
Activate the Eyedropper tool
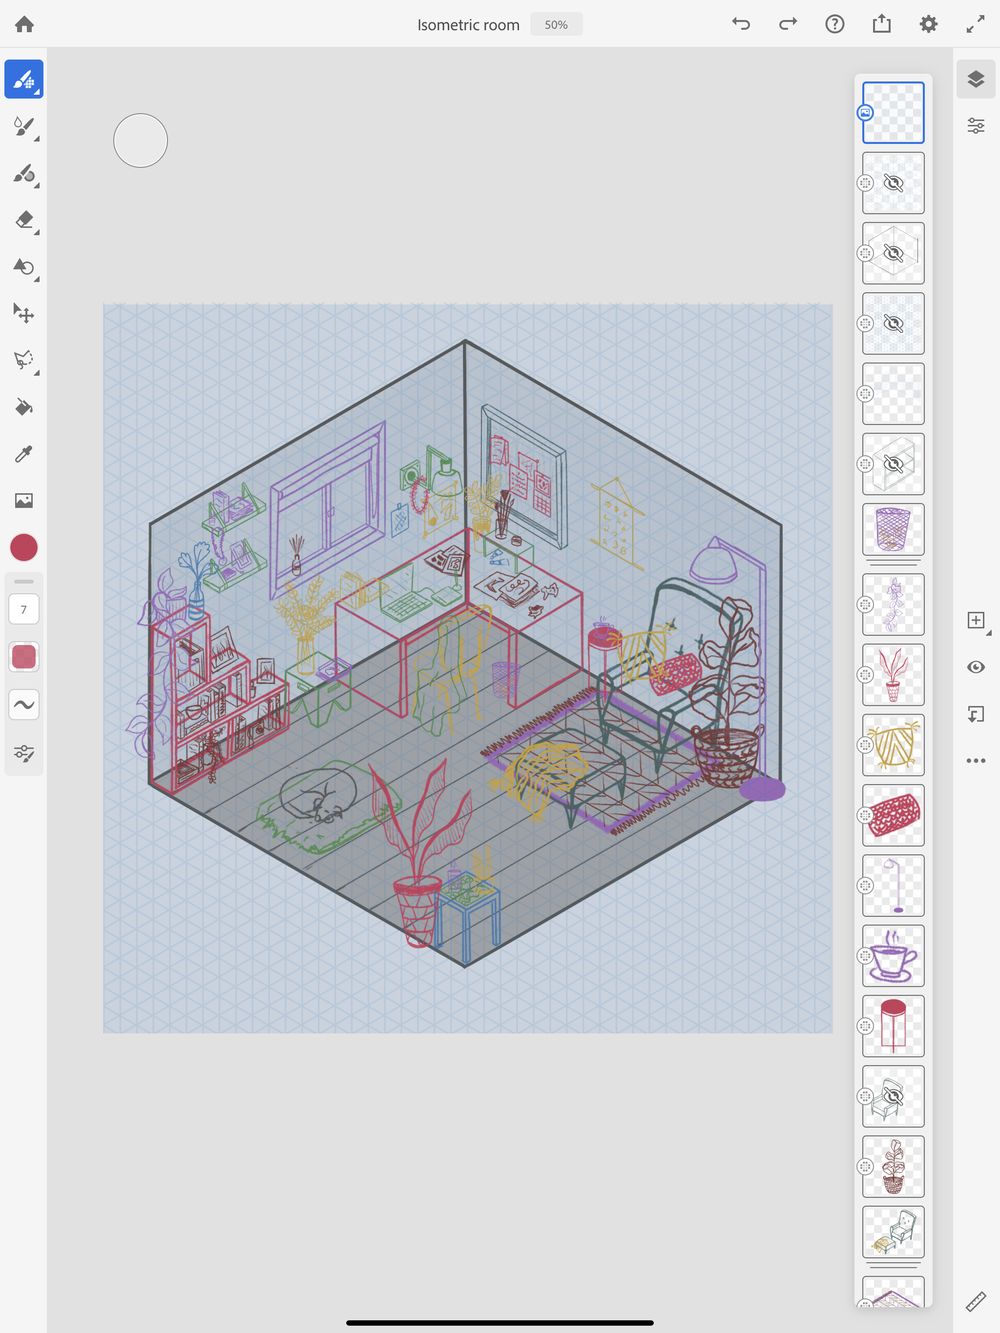(x=24, y=454)
